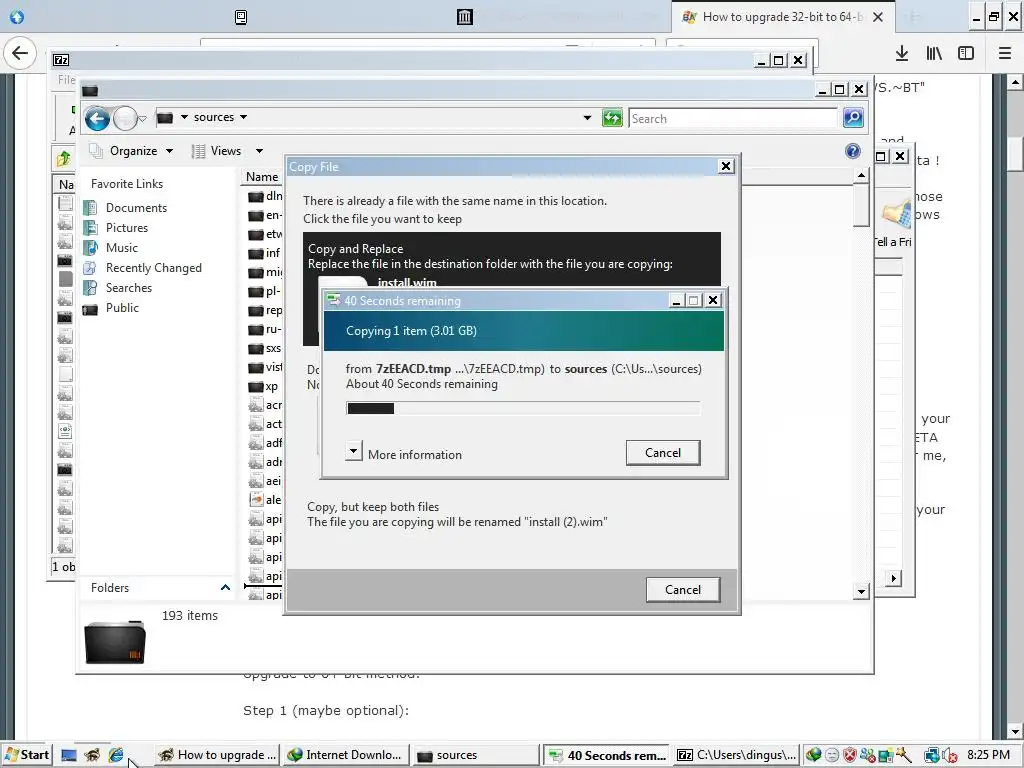Image resolution: width=1024 pixels, height=768 pixels.
Task: Open the Start menu
Action: (x=26, y=755)
